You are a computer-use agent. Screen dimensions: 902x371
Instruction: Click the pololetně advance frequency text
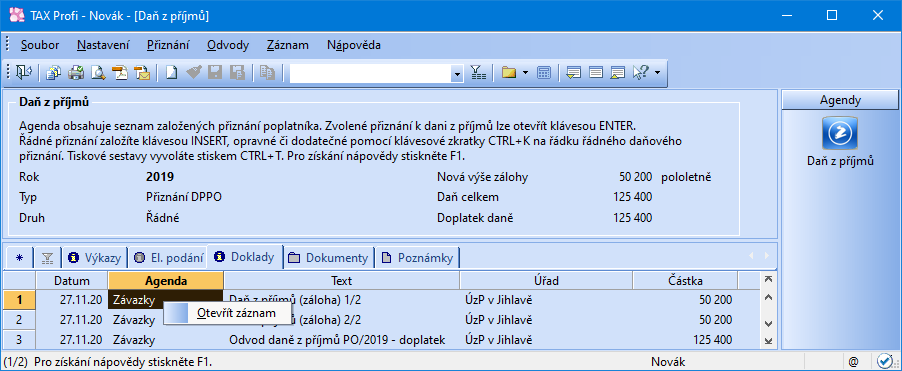[686, 177]
